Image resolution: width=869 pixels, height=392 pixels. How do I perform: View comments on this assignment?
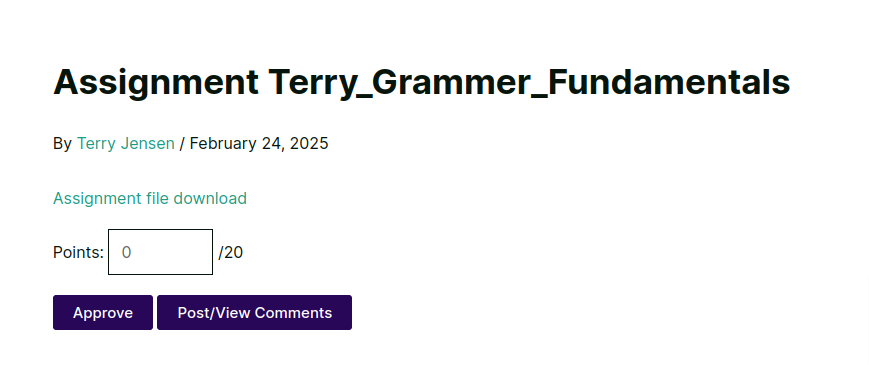(254, 313)
